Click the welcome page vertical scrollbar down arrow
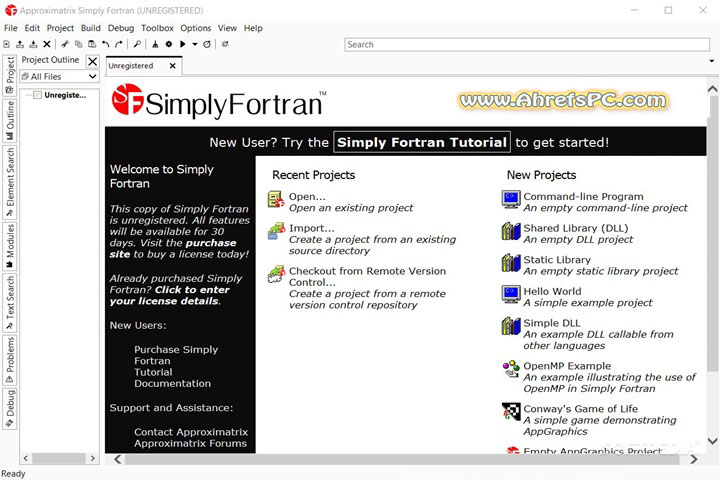Viewport: 720px width, 480px height. coord(712,440)
